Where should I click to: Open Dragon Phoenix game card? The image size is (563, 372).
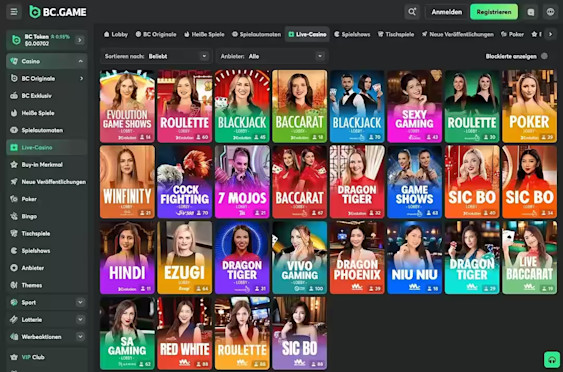(357, 257)
